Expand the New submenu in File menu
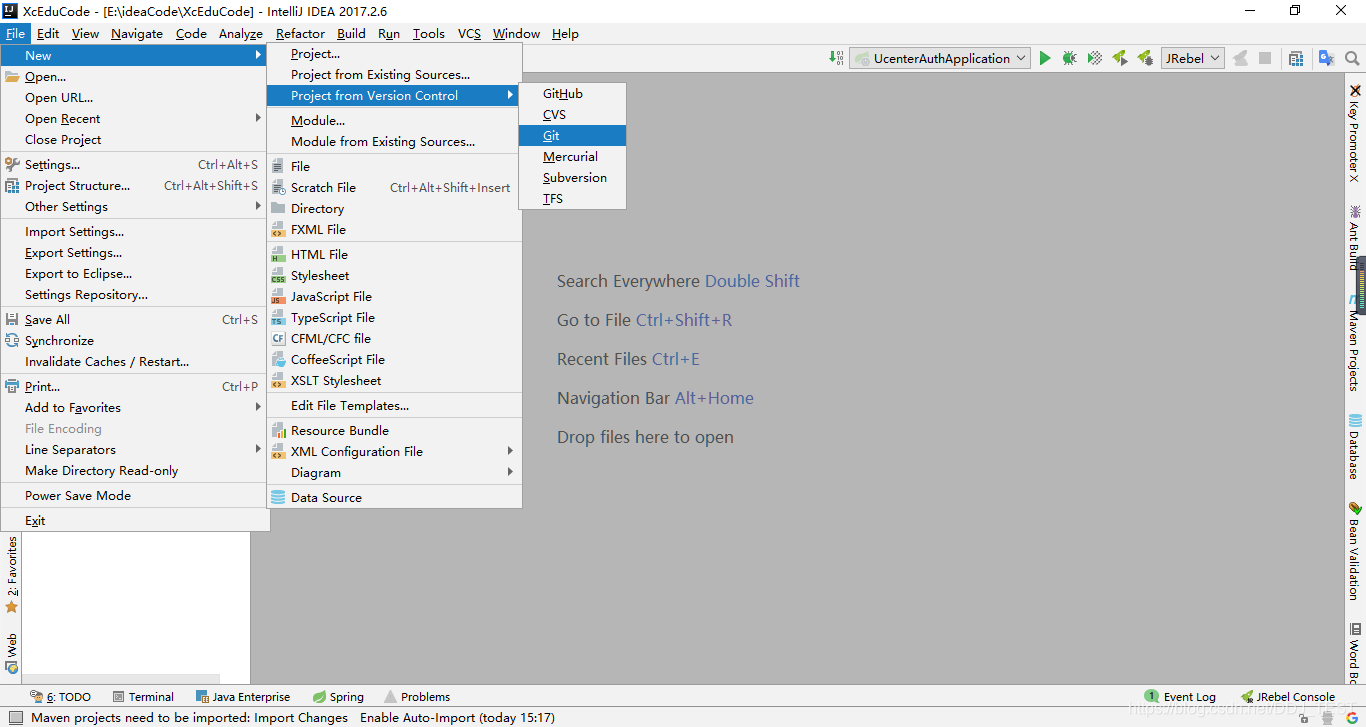The image size is (1366, 727). click(x=135, y=55)
